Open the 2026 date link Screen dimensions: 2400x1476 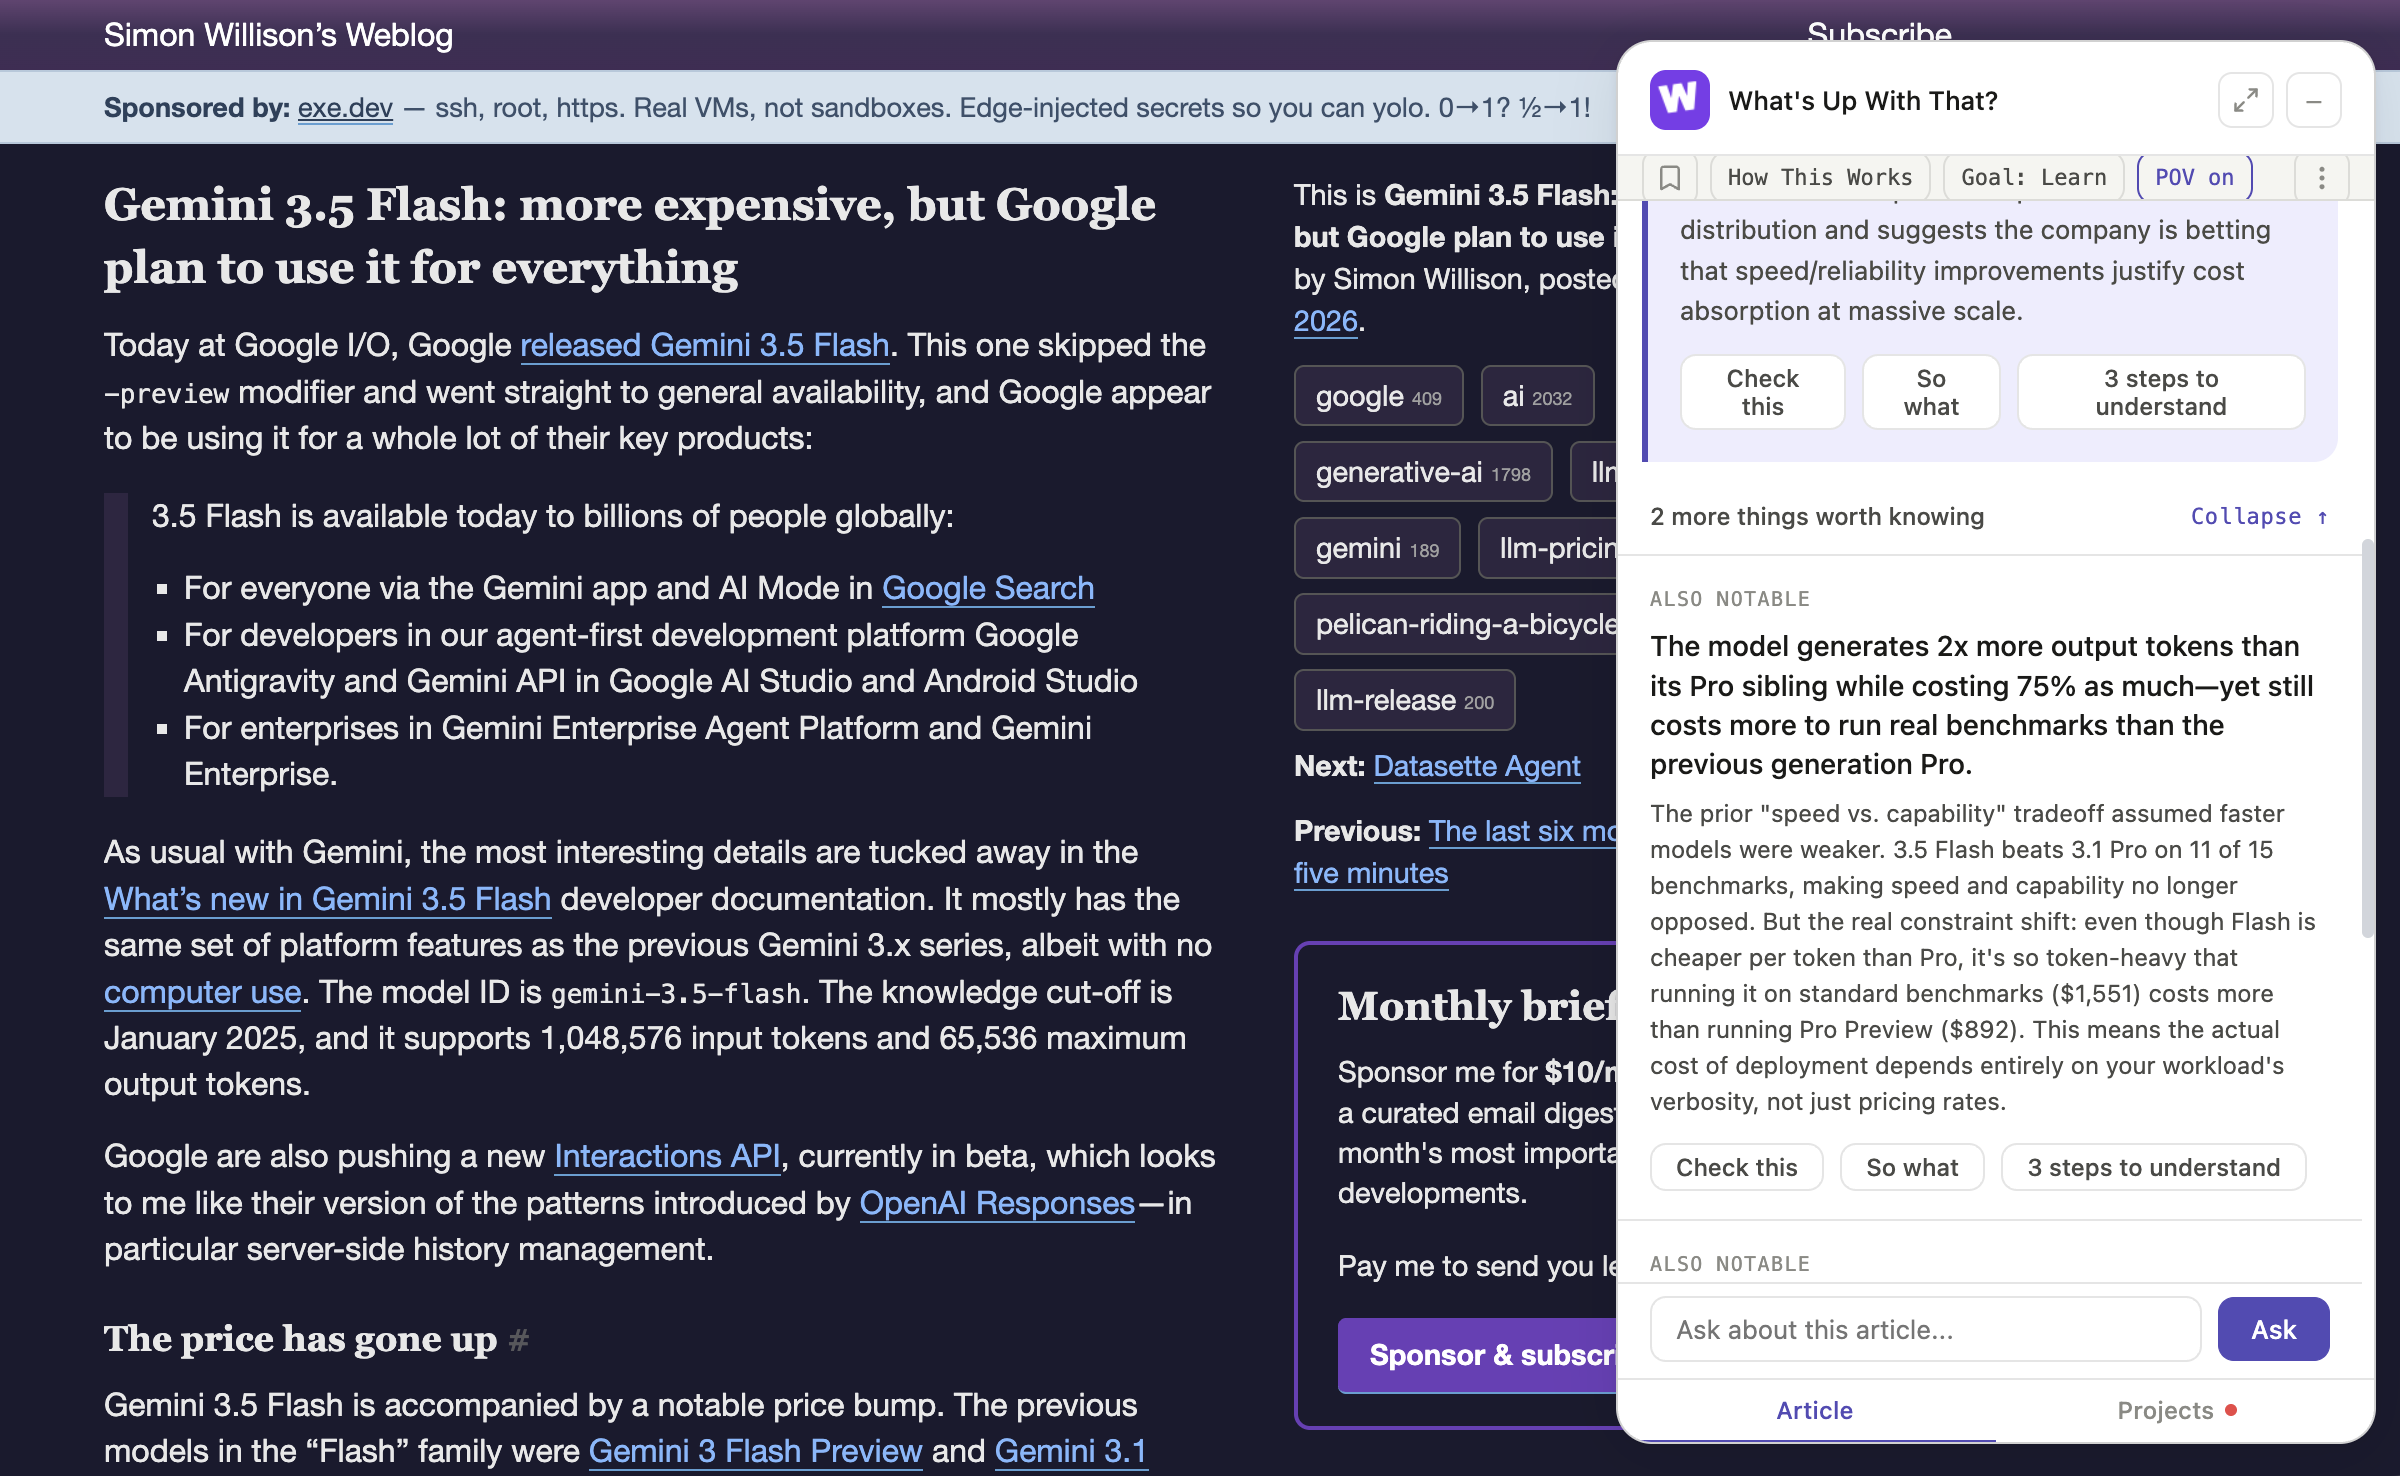1325,321
